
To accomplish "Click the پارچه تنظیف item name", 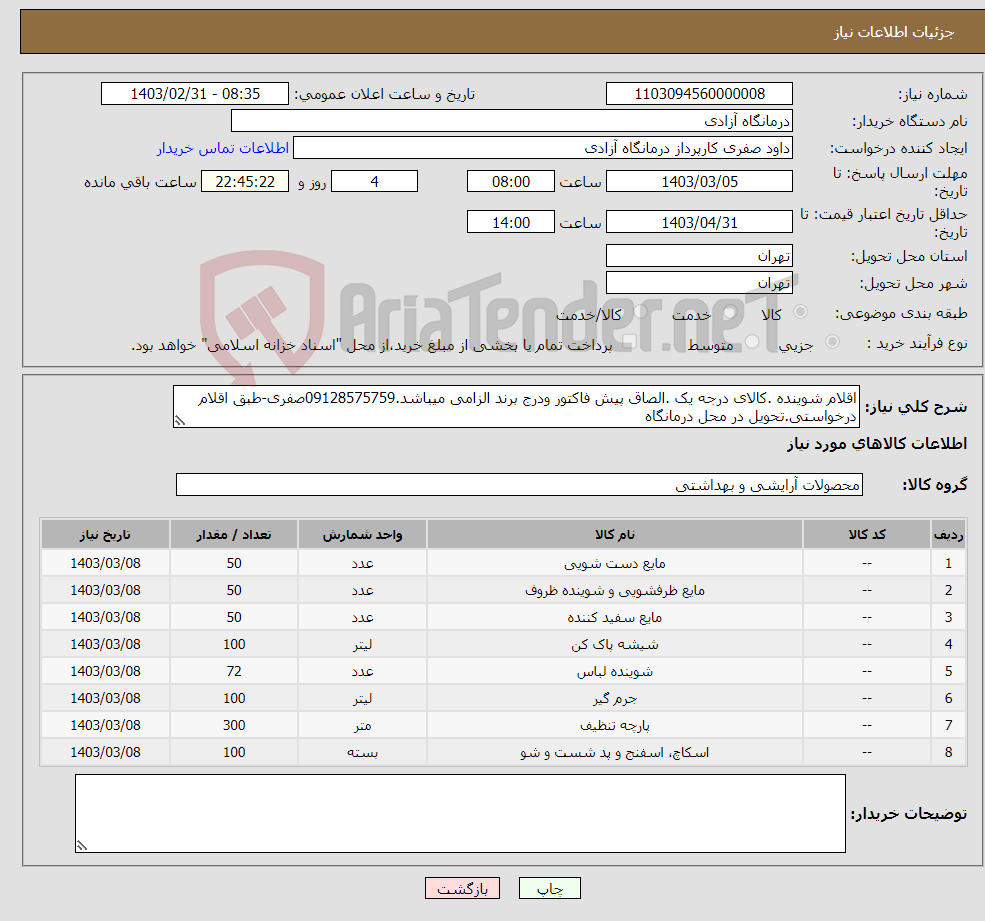I will click(x=614, y=726).
